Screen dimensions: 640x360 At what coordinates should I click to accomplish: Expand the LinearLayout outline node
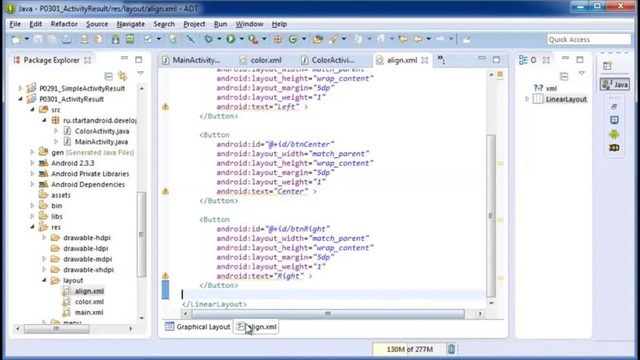[527, 99]
